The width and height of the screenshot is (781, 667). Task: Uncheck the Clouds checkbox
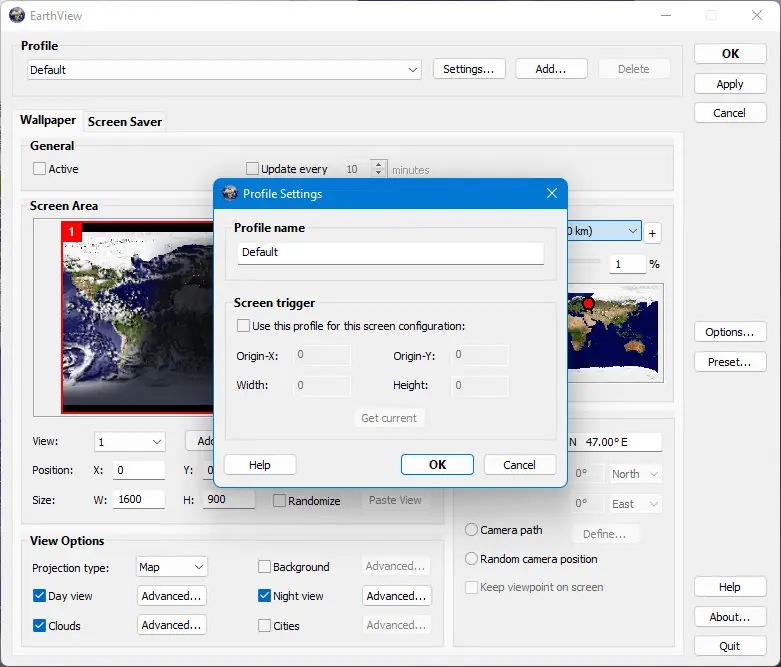tap(39, 626)
